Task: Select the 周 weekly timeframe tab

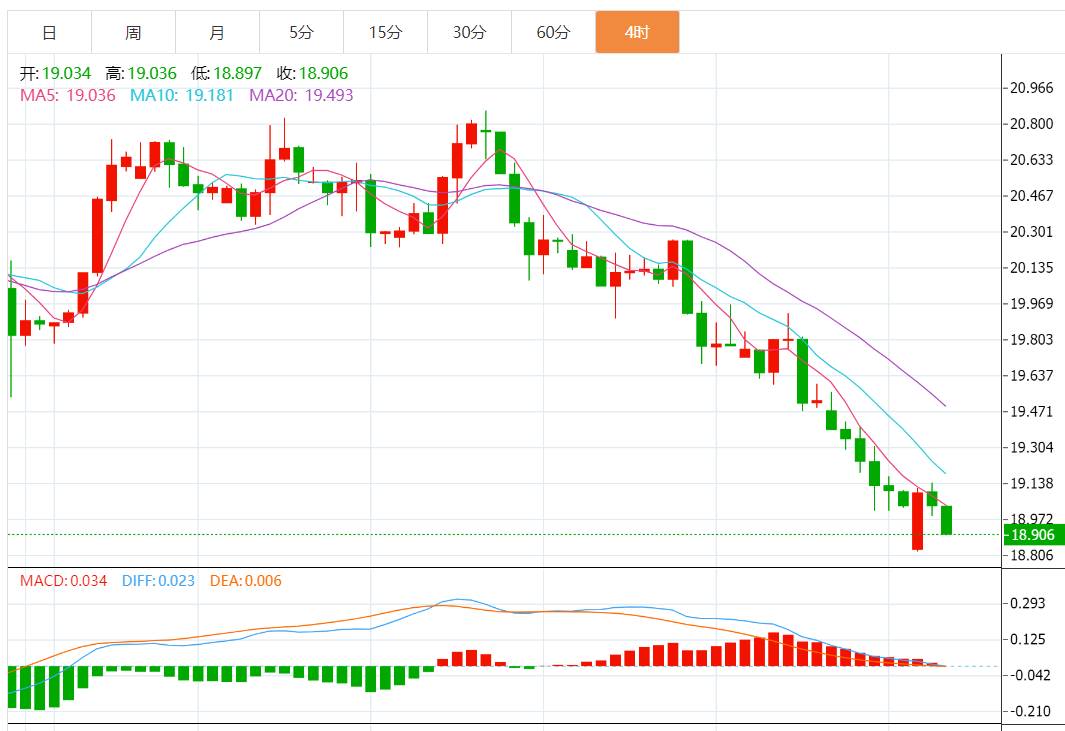Action: pyautogui.click(x=133, y=32)
